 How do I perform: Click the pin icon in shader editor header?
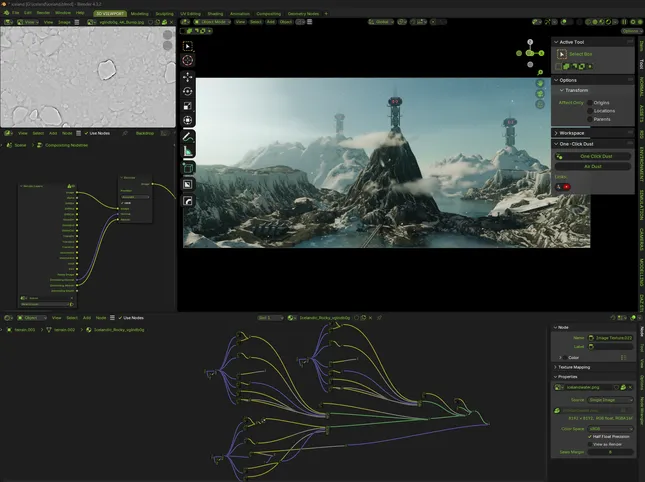tap(379, 317)
